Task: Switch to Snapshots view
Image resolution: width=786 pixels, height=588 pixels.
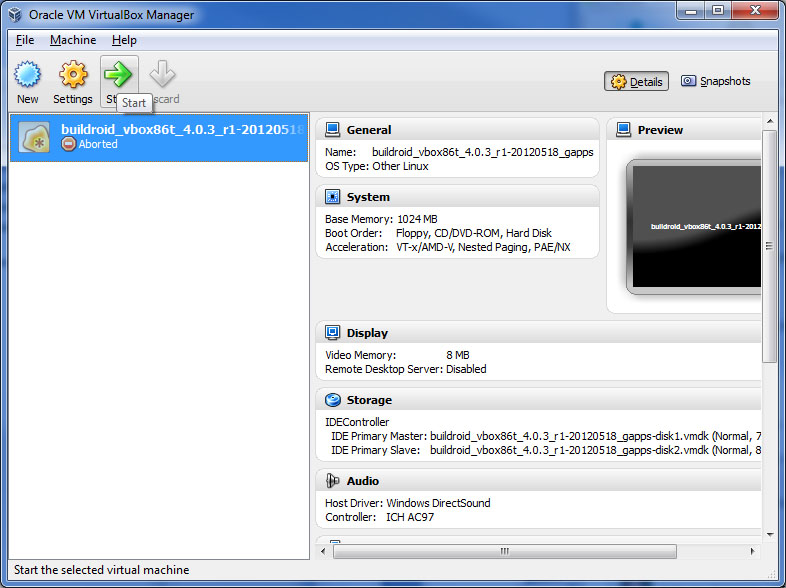Action: 715,81
